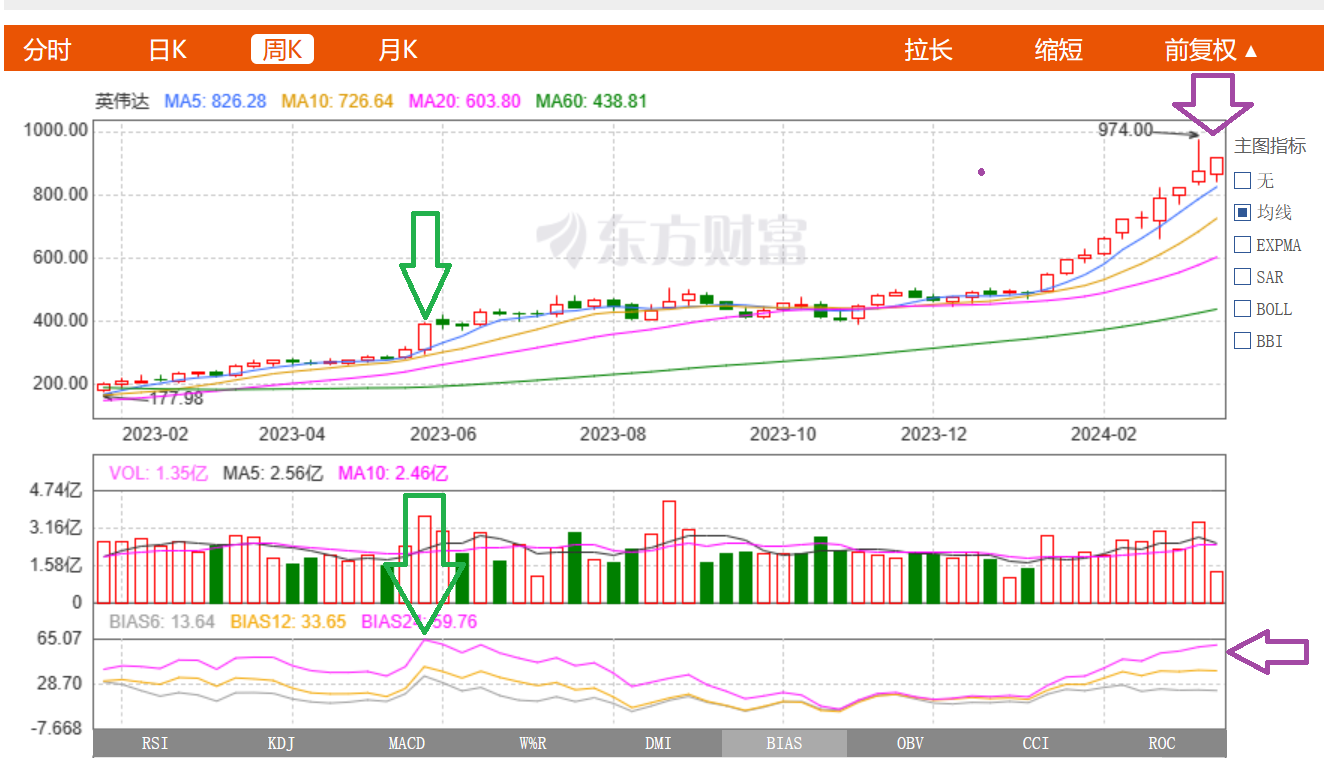Open the 前复权 adjustment dropdown
The height and width of the screenshot is (758, 1324).
coord(1211,50)
